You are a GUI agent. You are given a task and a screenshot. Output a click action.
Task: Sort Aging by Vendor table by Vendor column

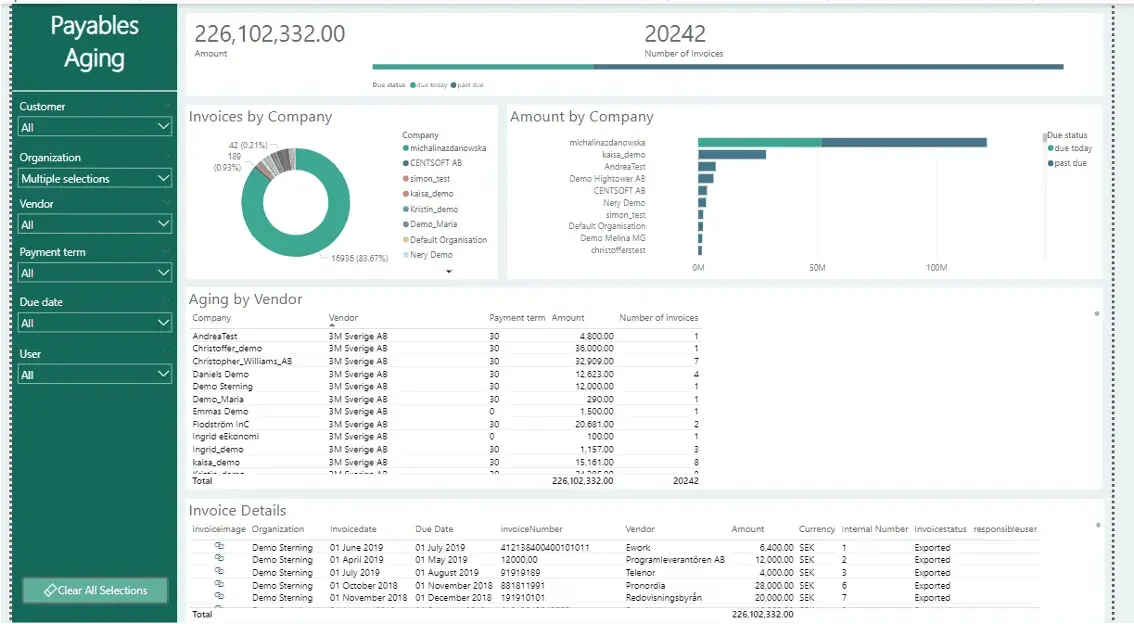[x=343, y=318]
